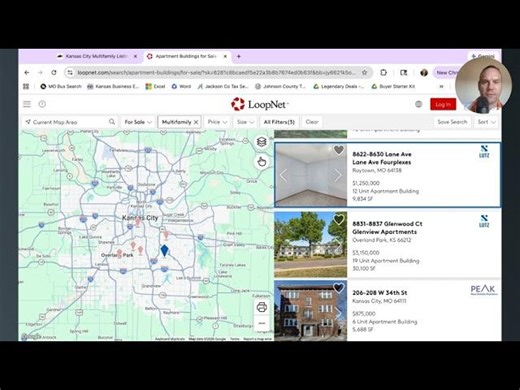Click the browser forward arrow

[x=40, y=72]
